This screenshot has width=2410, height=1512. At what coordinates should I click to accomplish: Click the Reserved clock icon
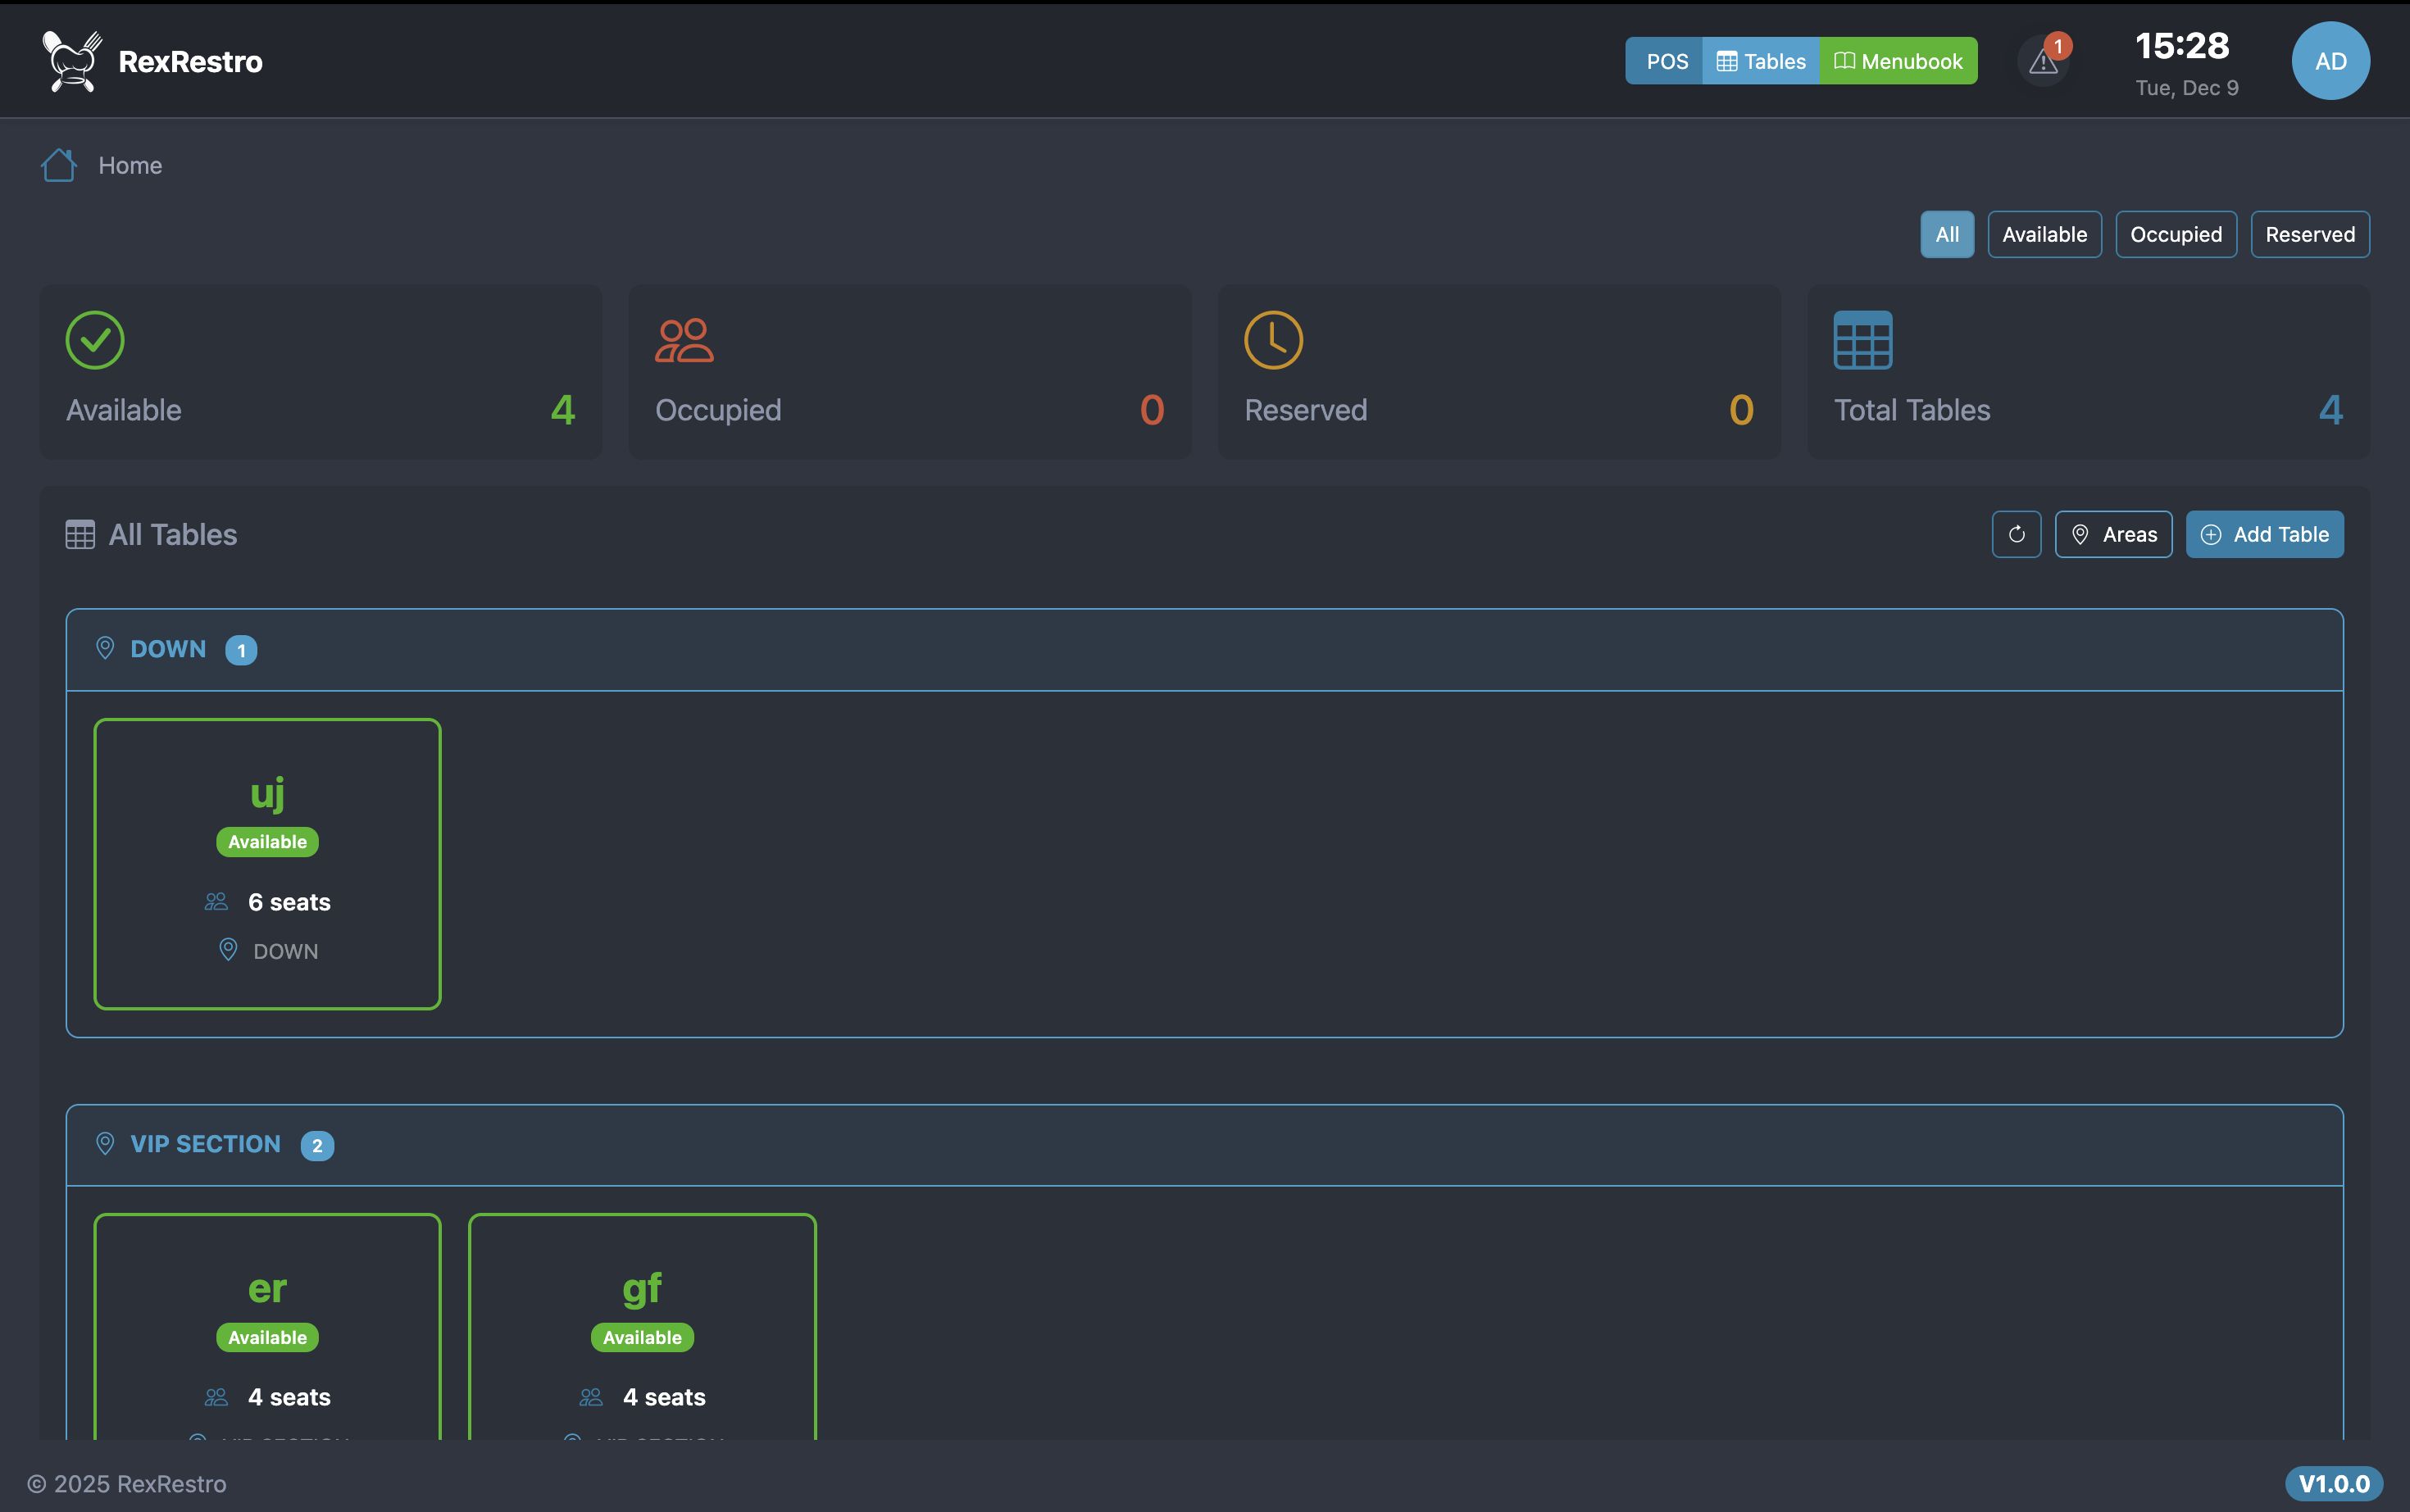coord(1273,340)
